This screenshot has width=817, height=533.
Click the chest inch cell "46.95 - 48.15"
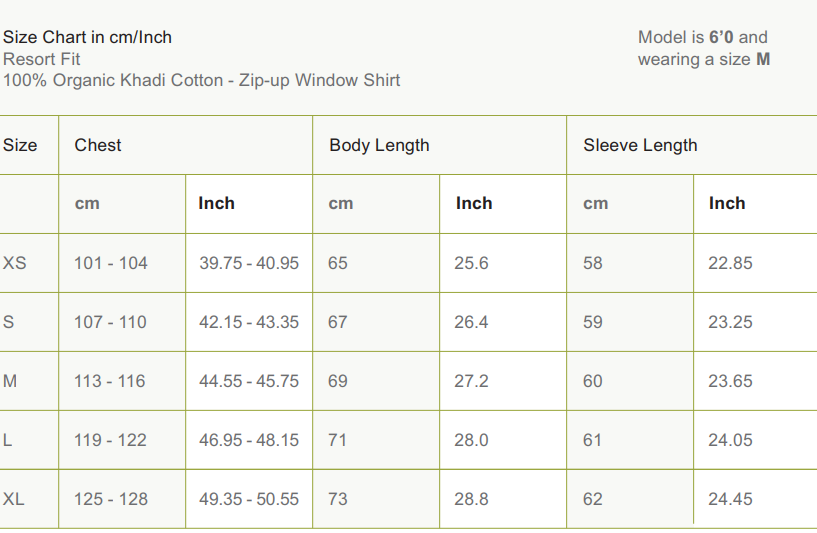(x=249, y=440)
